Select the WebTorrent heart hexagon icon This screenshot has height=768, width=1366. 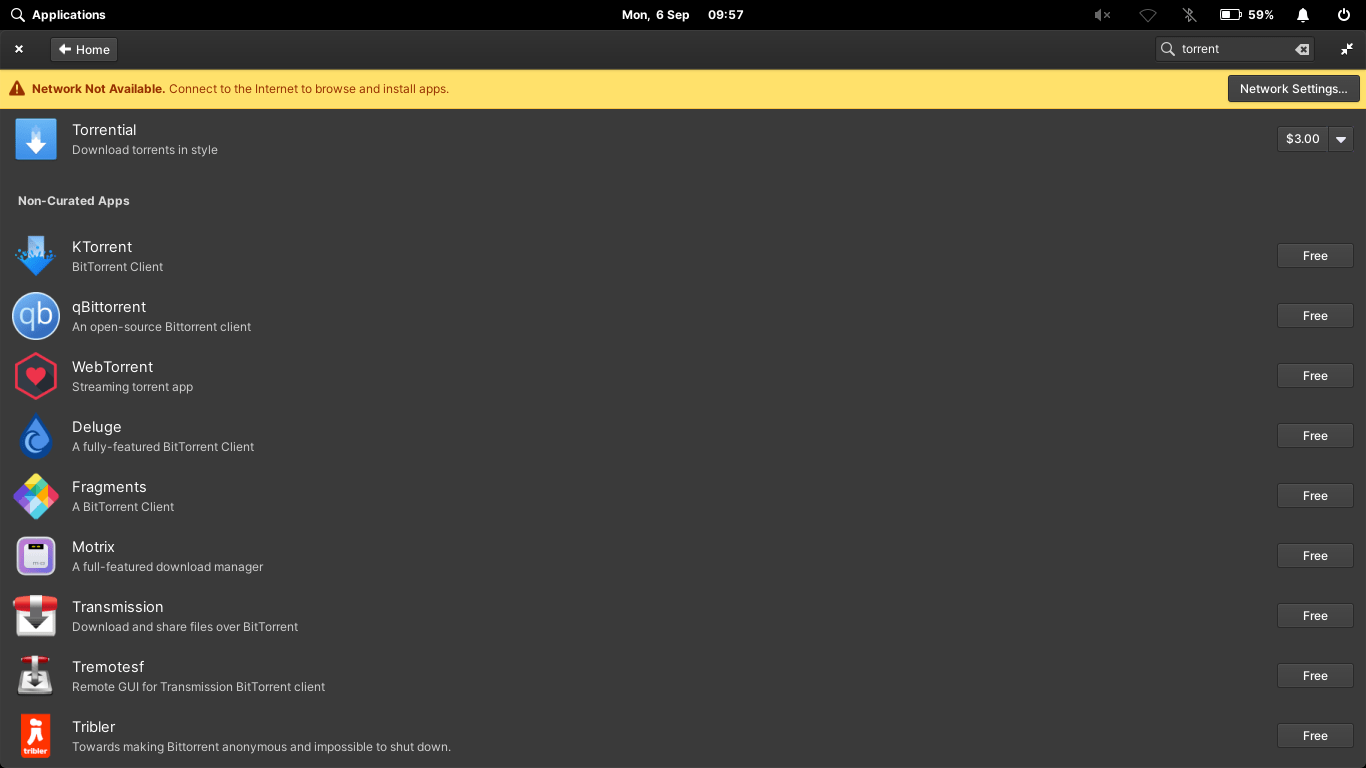click(36, 376)
